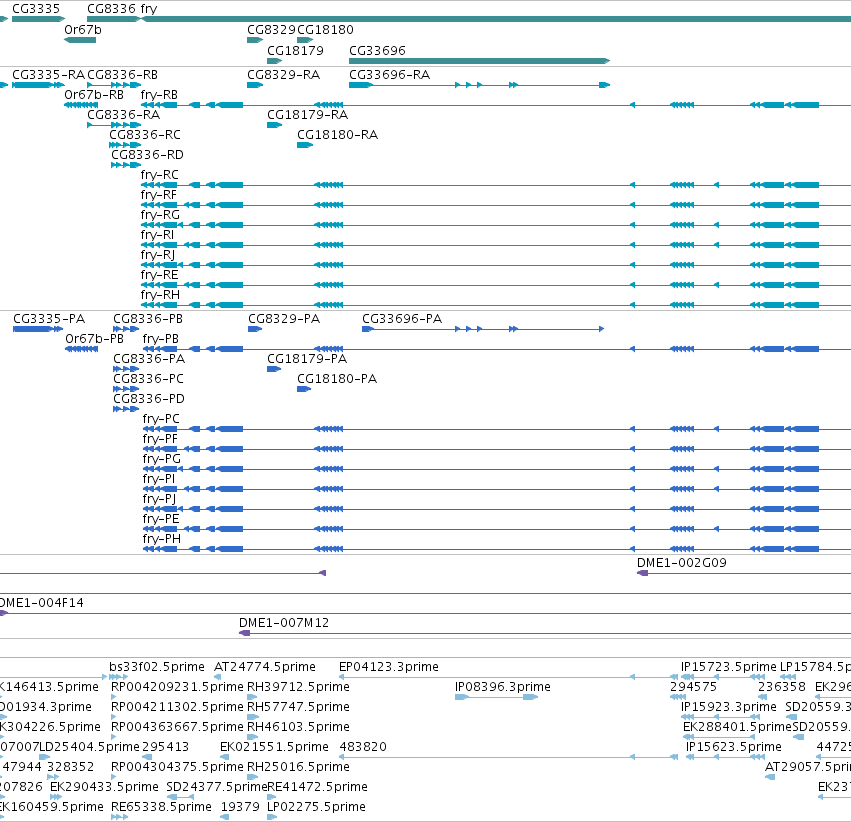Click the CG8329 gene label
Viewport: 851px width, 822px height.
[x=271, y=30]
